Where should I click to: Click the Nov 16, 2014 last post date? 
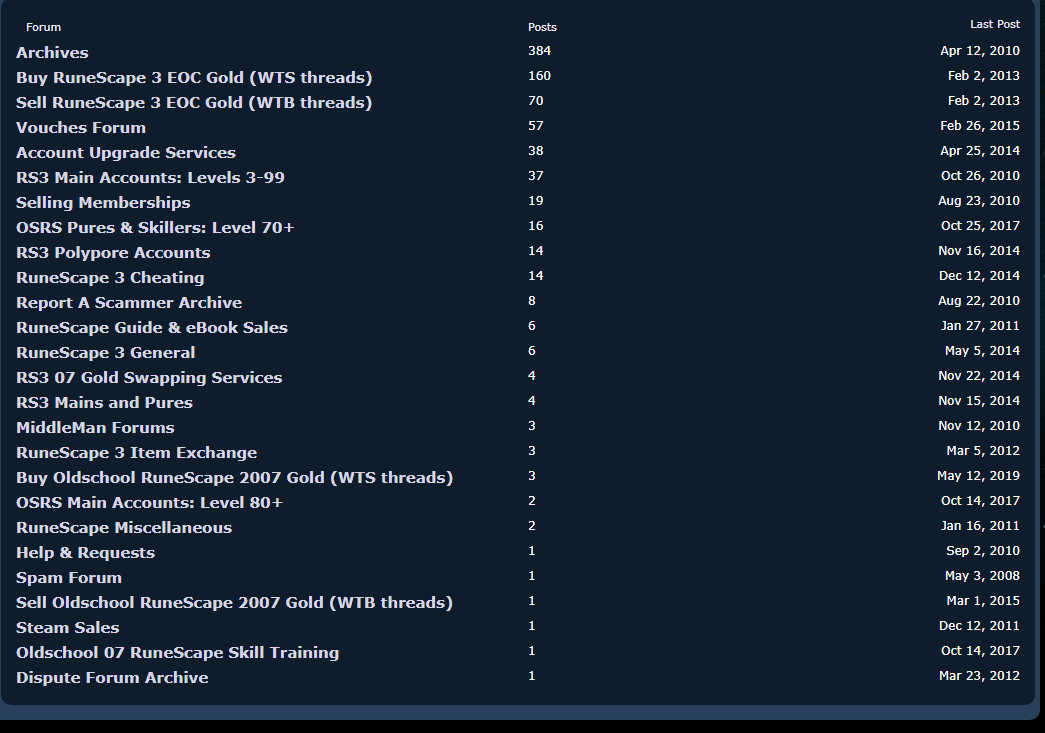click(979, 251)
